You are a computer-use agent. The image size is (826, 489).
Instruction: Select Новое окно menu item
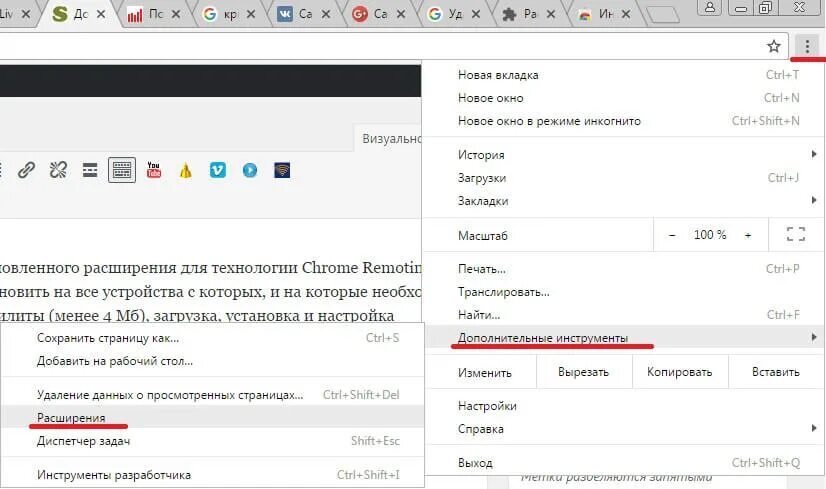624,98
